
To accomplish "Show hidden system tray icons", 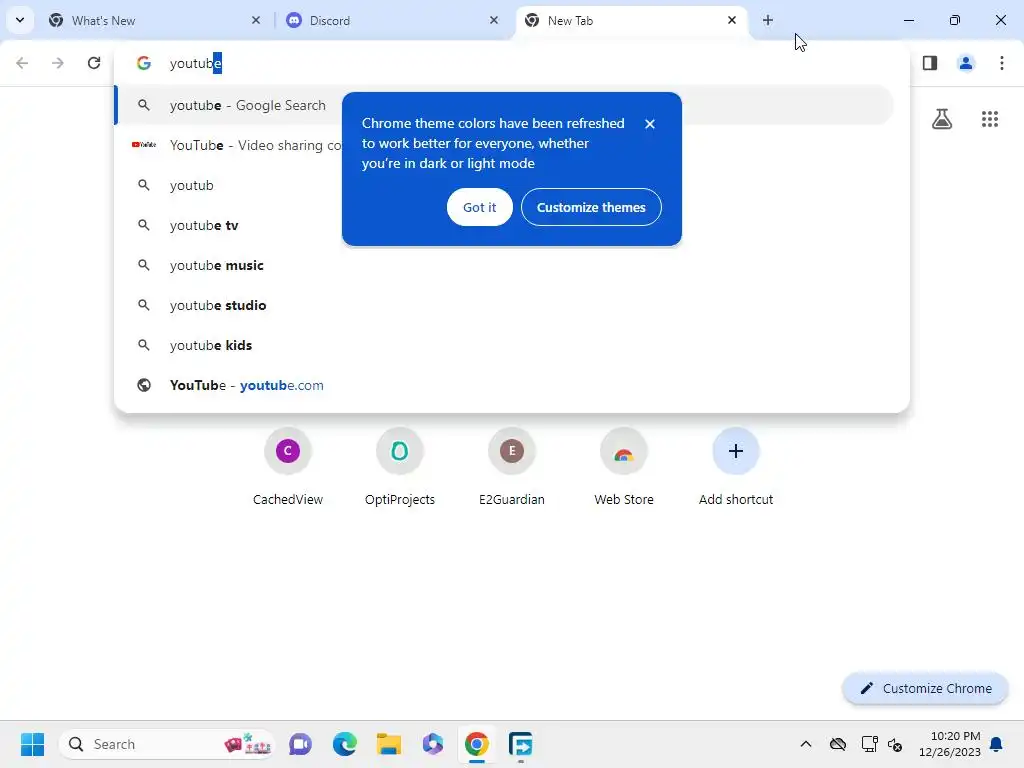I will pos(806,744).
